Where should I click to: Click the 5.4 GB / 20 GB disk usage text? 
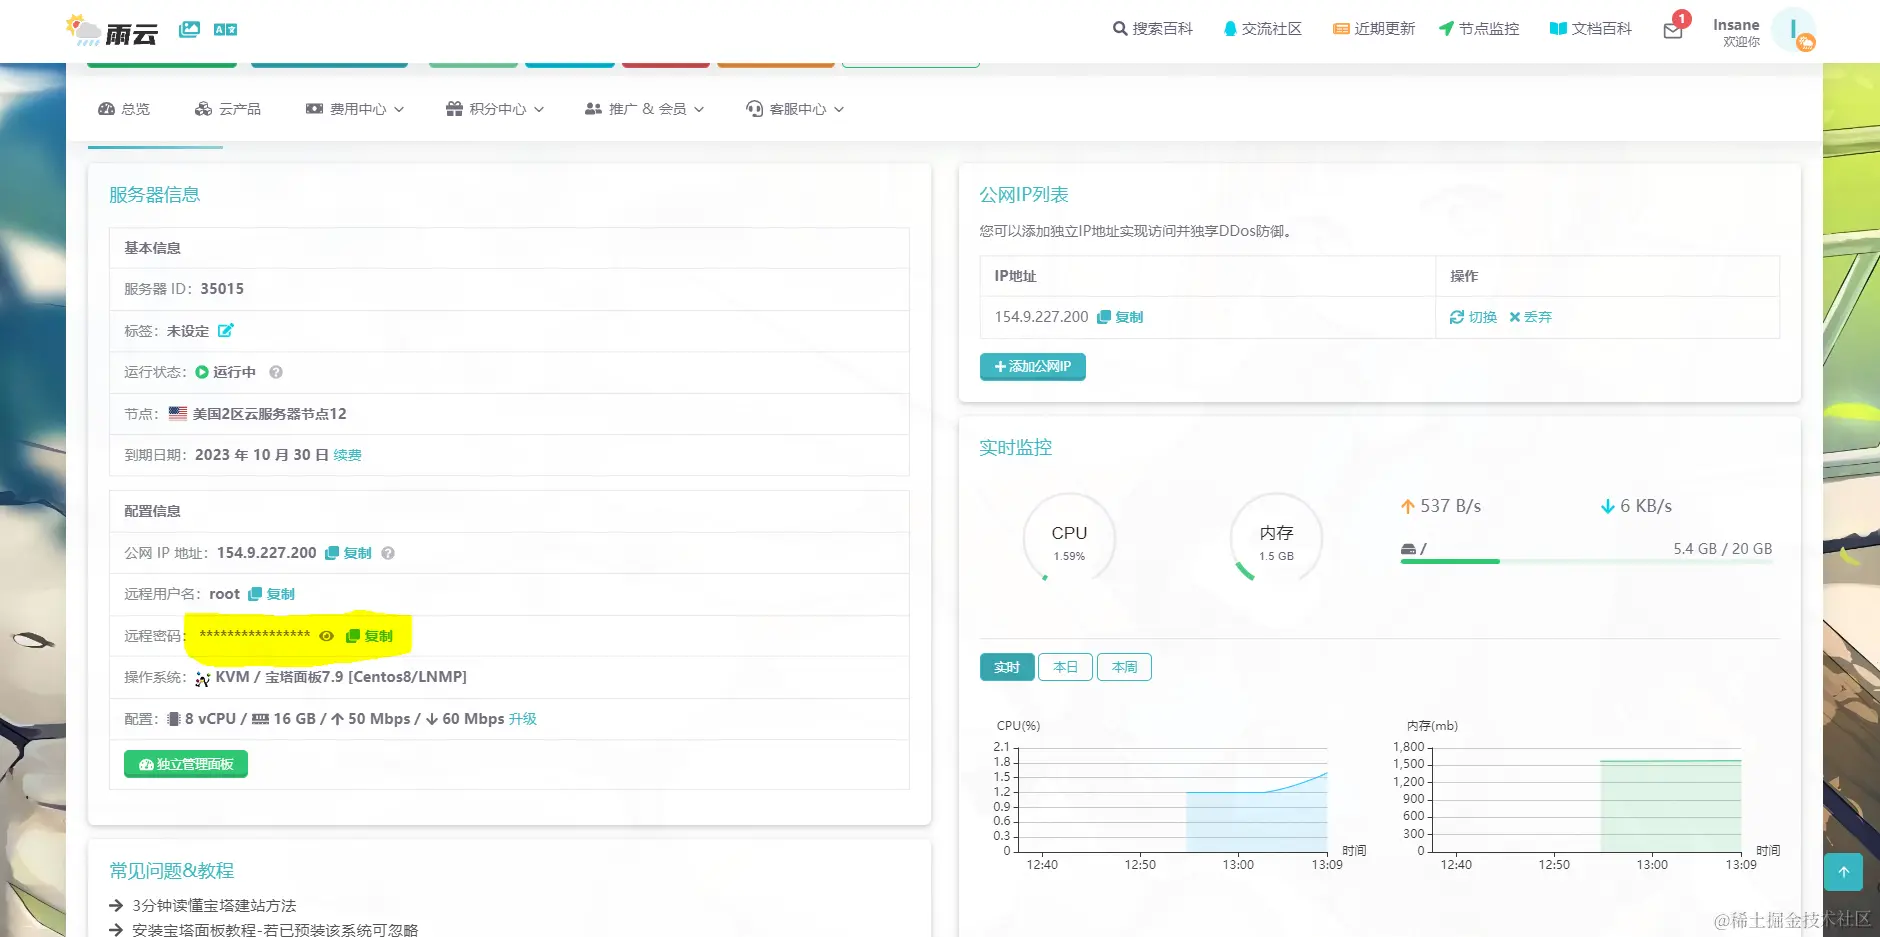1722,549
